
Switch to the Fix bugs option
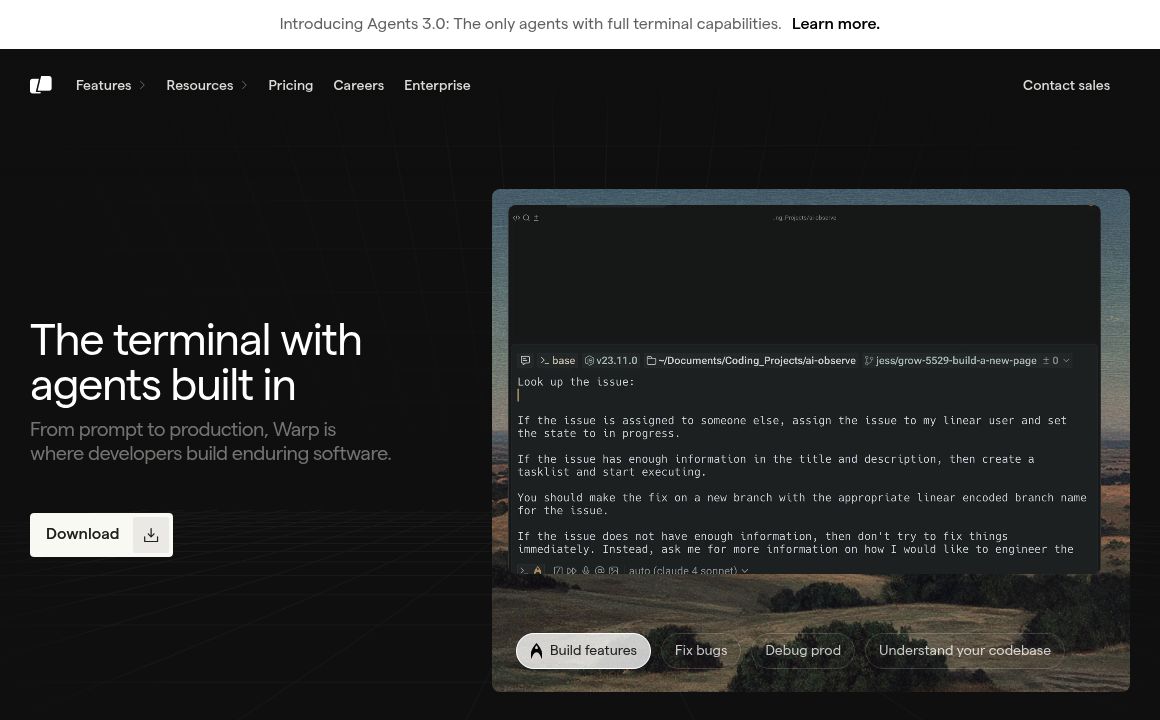(x=701, y=651)
